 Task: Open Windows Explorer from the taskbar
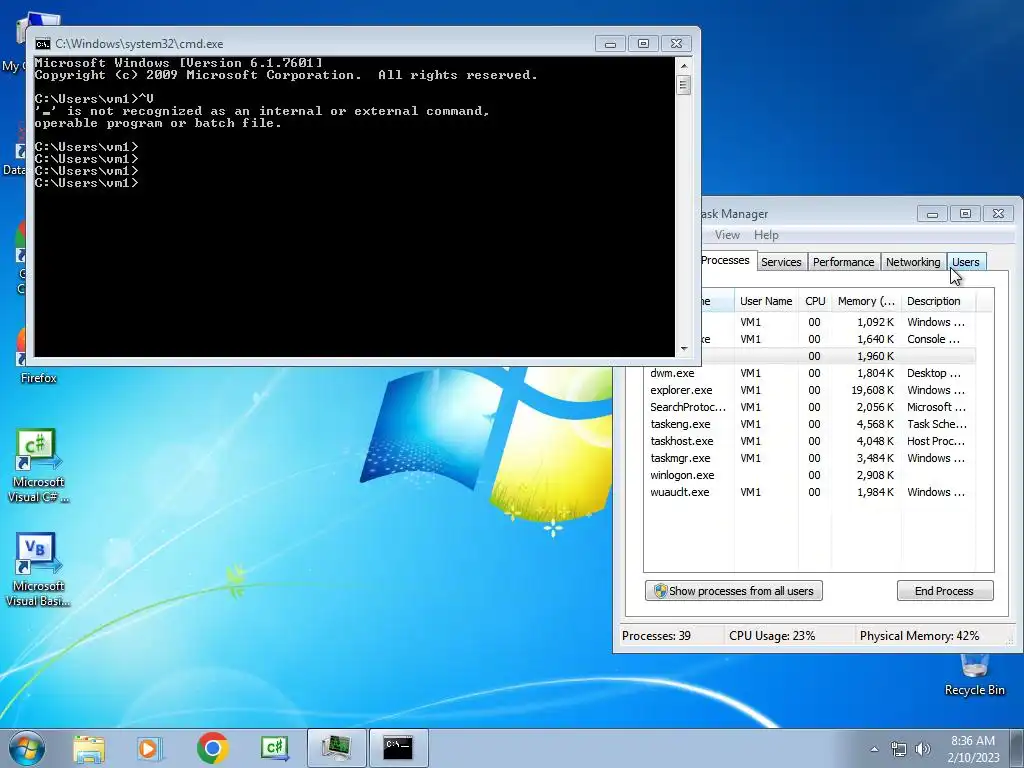(x=89, y=748)
